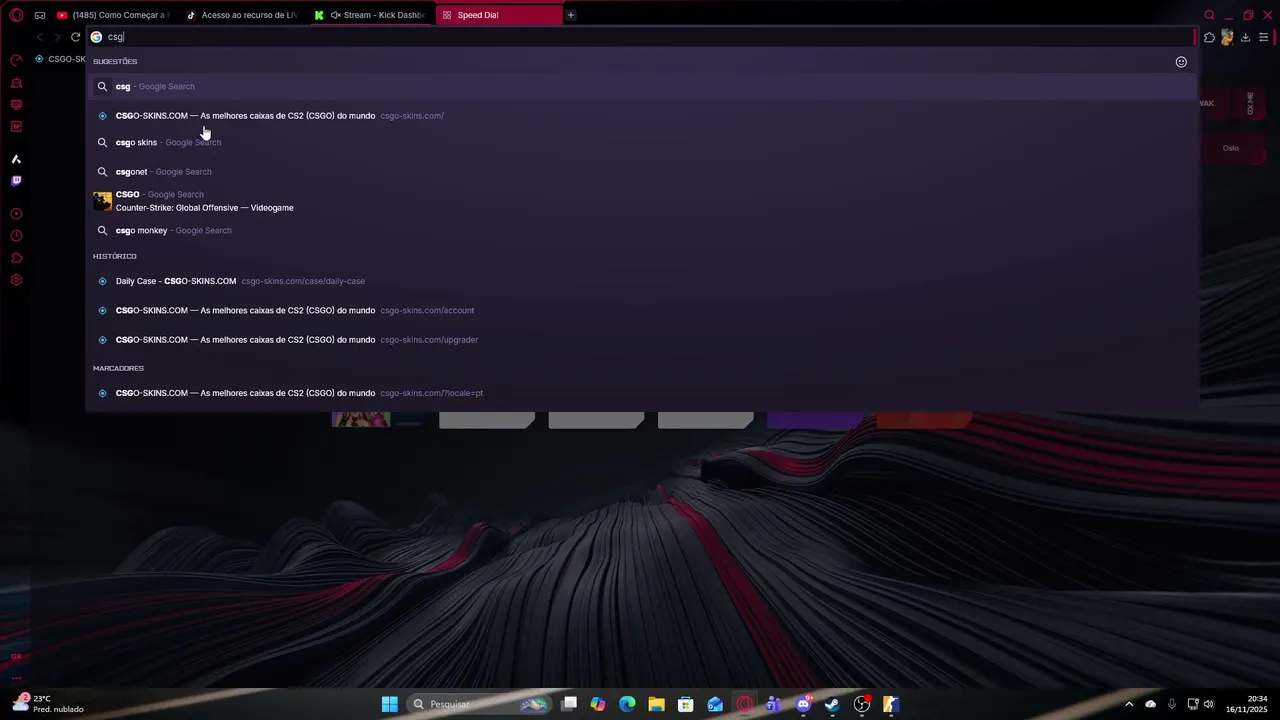Open the Outlook icon in the taskbar
1280x720 pixels.
click(x=715, y=704)
